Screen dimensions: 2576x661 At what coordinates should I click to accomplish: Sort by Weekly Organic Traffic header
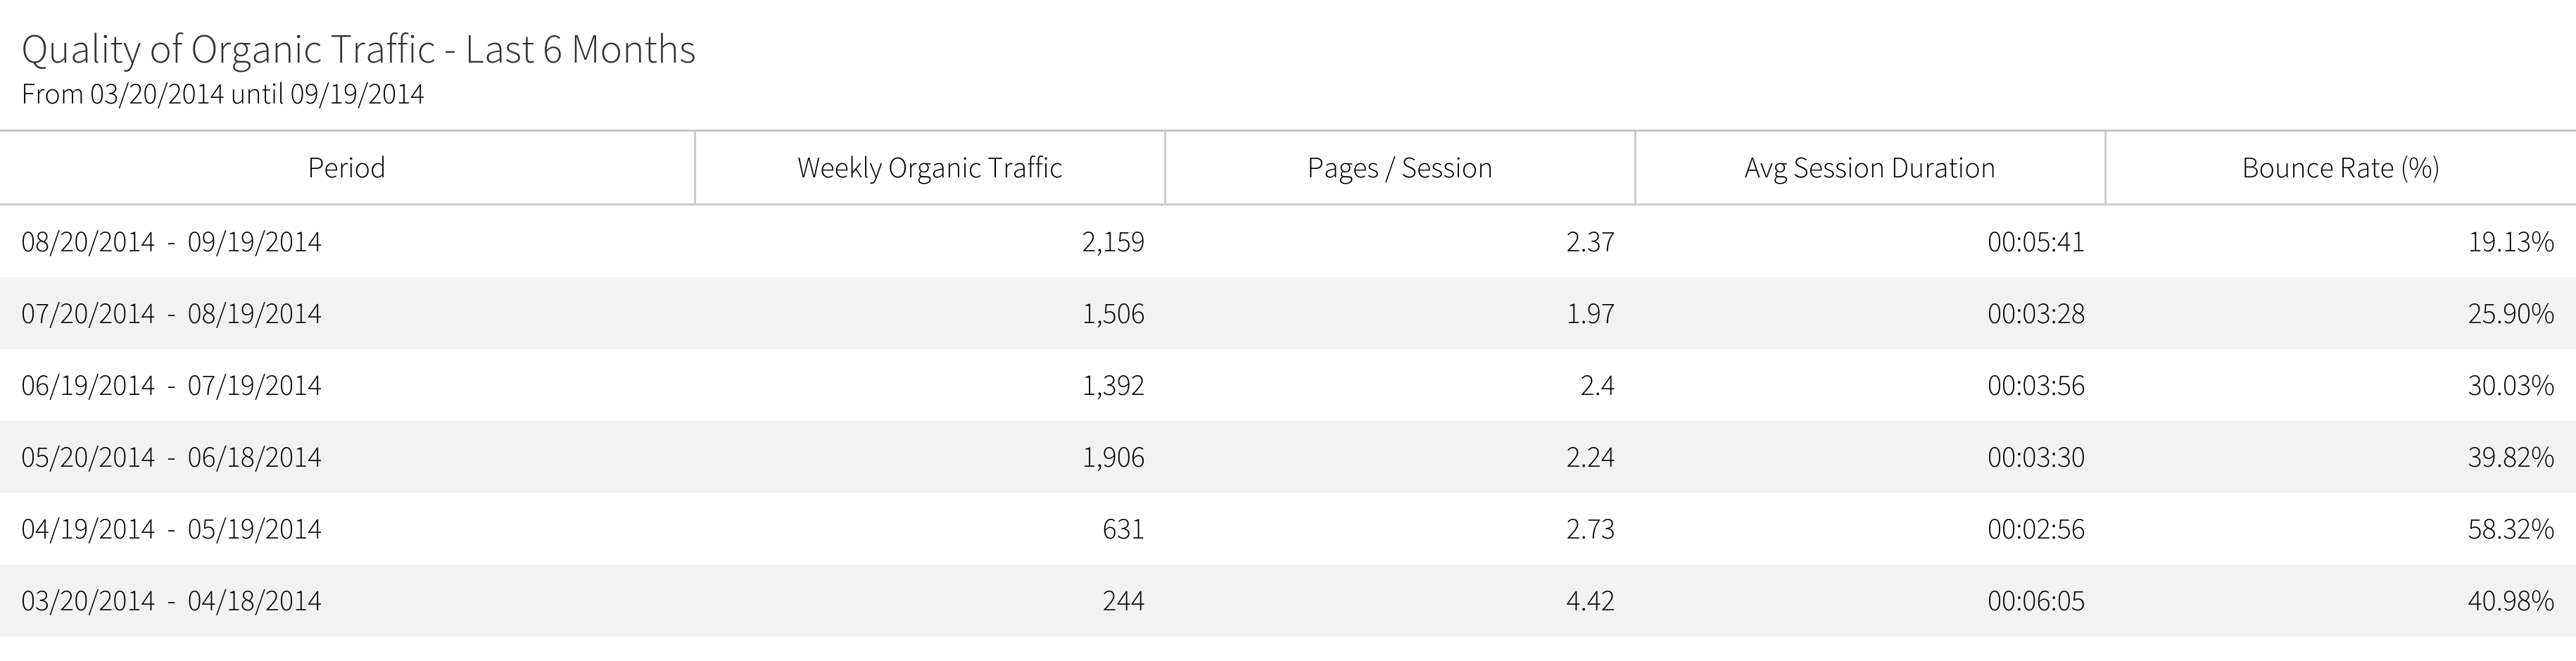point(929,168)
